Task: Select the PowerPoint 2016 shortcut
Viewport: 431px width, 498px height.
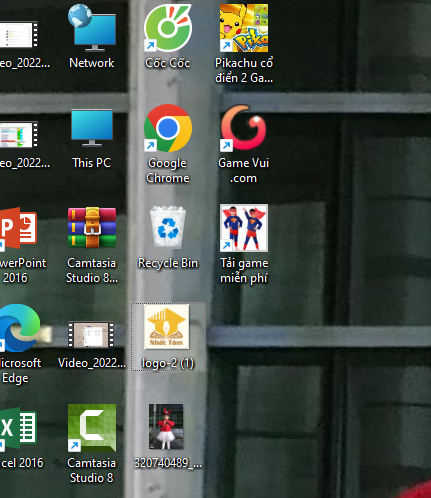Action: [18, 228]
